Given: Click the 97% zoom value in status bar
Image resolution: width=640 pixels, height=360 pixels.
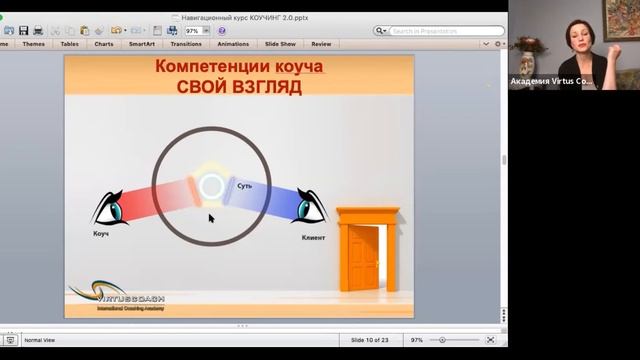Looking at the screenshot, I should (417, 340).
